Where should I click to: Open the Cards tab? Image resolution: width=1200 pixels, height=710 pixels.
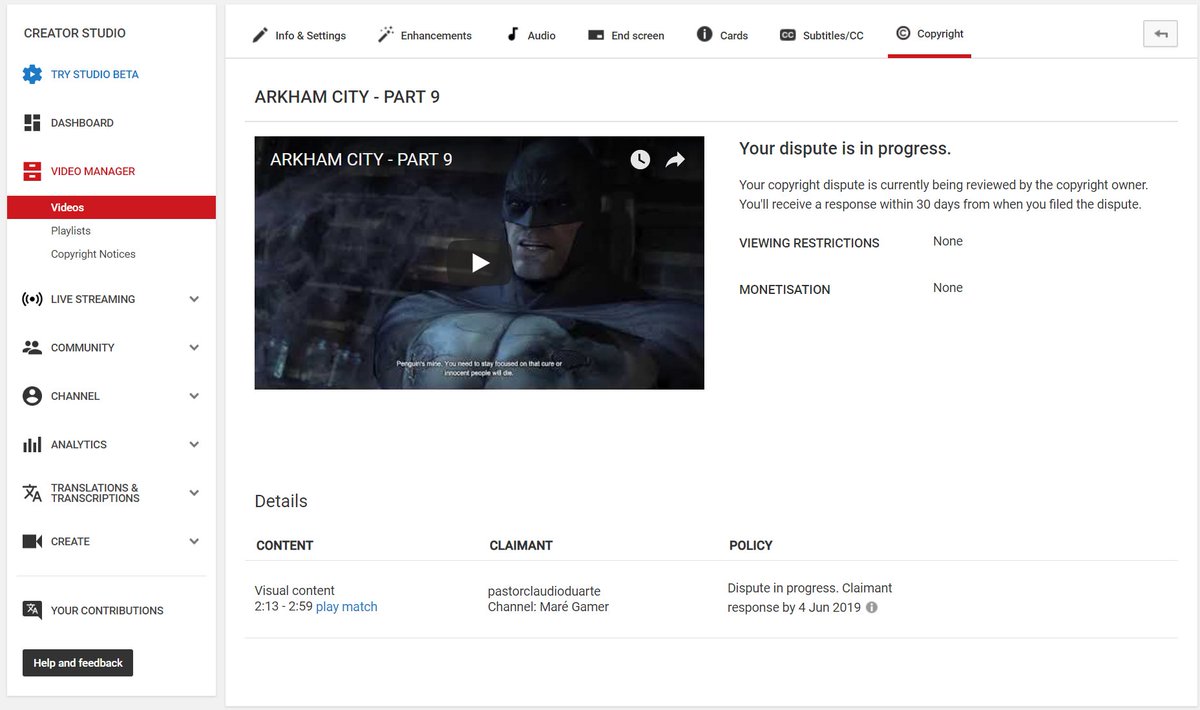(x=722, y=35)
